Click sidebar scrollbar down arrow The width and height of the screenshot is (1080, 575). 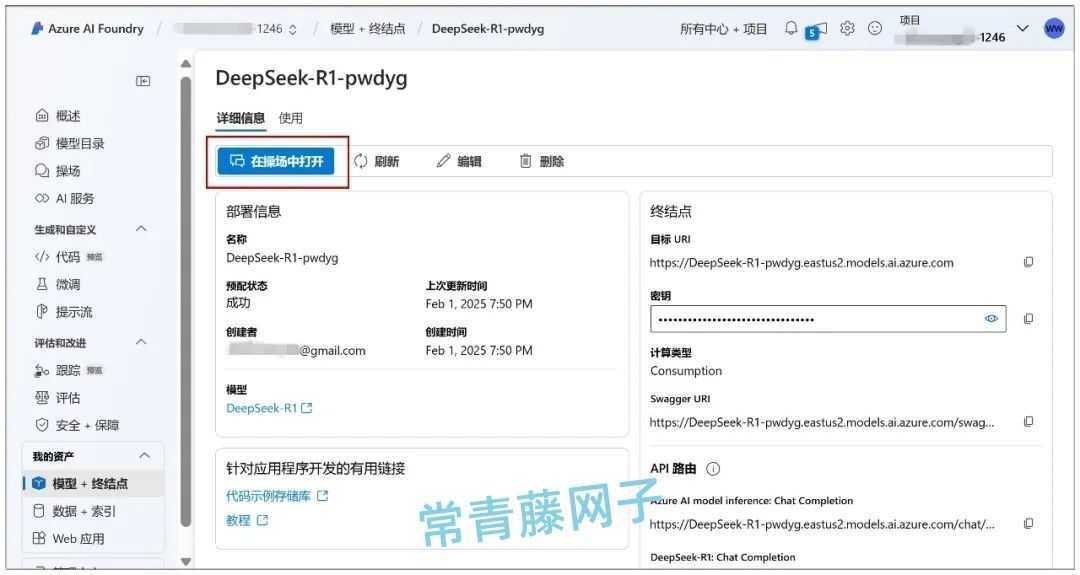click(x=185, y=561)
